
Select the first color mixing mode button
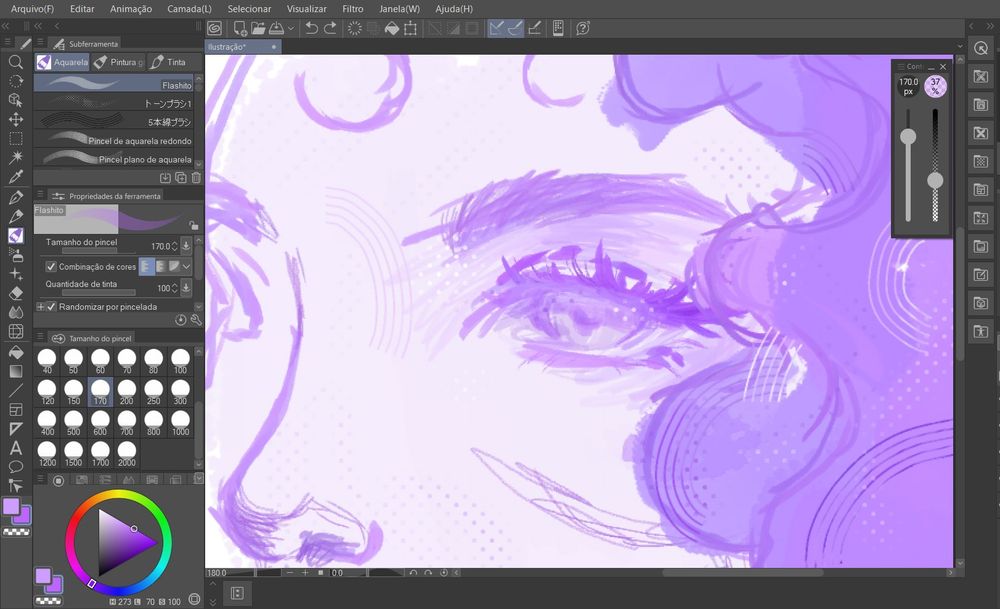147,266
